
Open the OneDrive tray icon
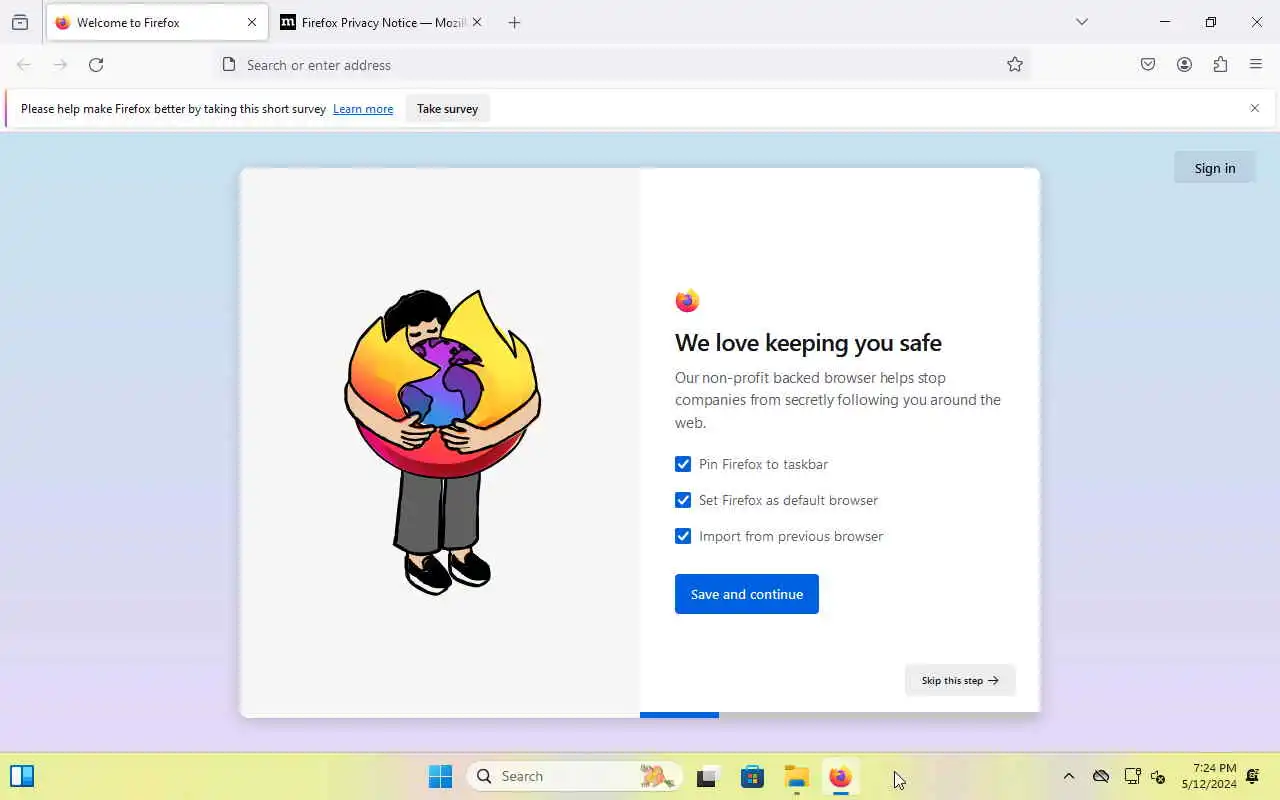tap(1101, 776)
